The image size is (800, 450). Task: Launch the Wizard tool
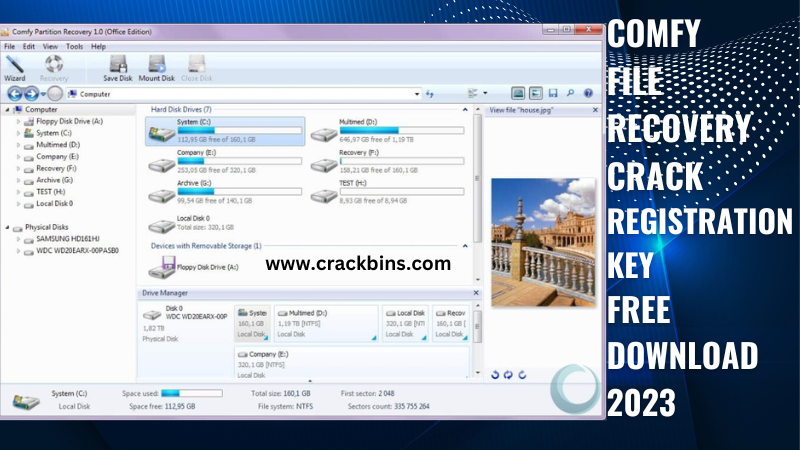point(15,68)
